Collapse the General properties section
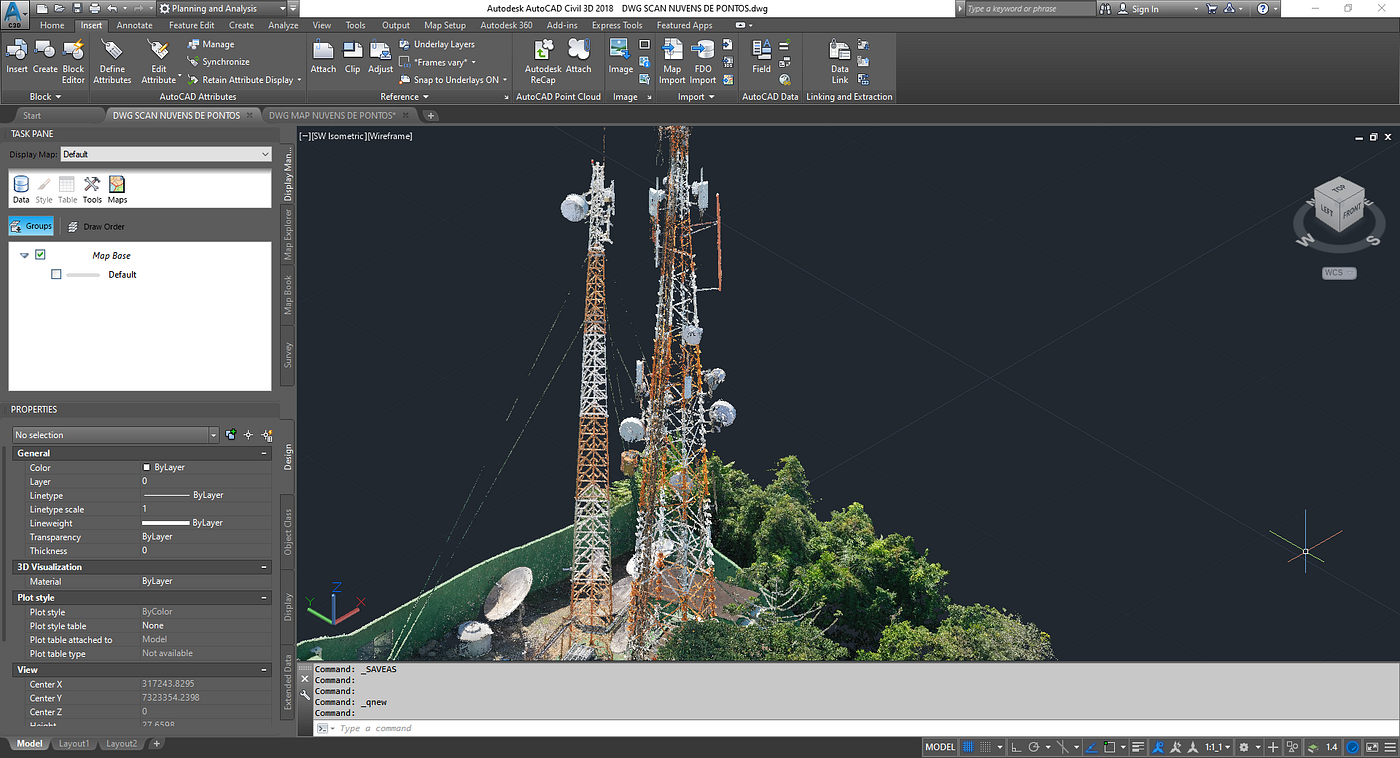The width and height of the screenshot is (1400, 758). click(264, 453)
